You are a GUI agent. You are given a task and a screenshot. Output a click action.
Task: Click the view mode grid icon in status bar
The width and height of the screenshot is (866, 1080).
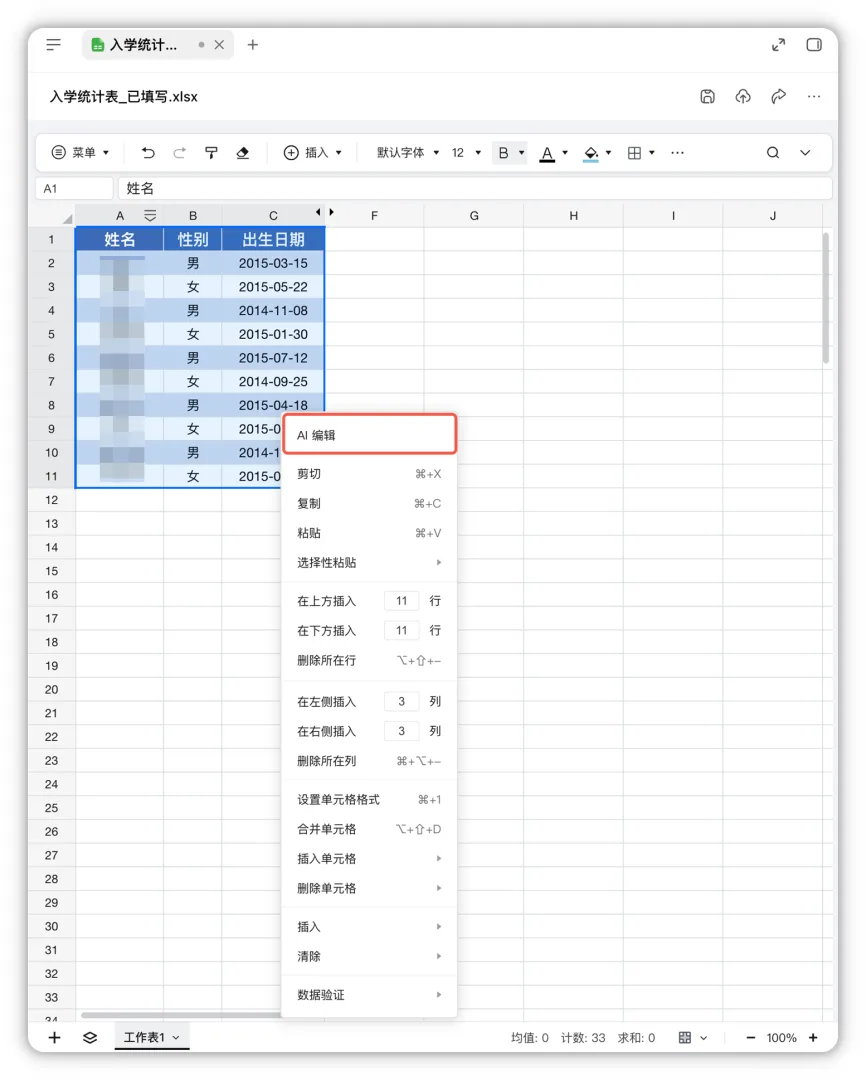tap(685, 1037)
